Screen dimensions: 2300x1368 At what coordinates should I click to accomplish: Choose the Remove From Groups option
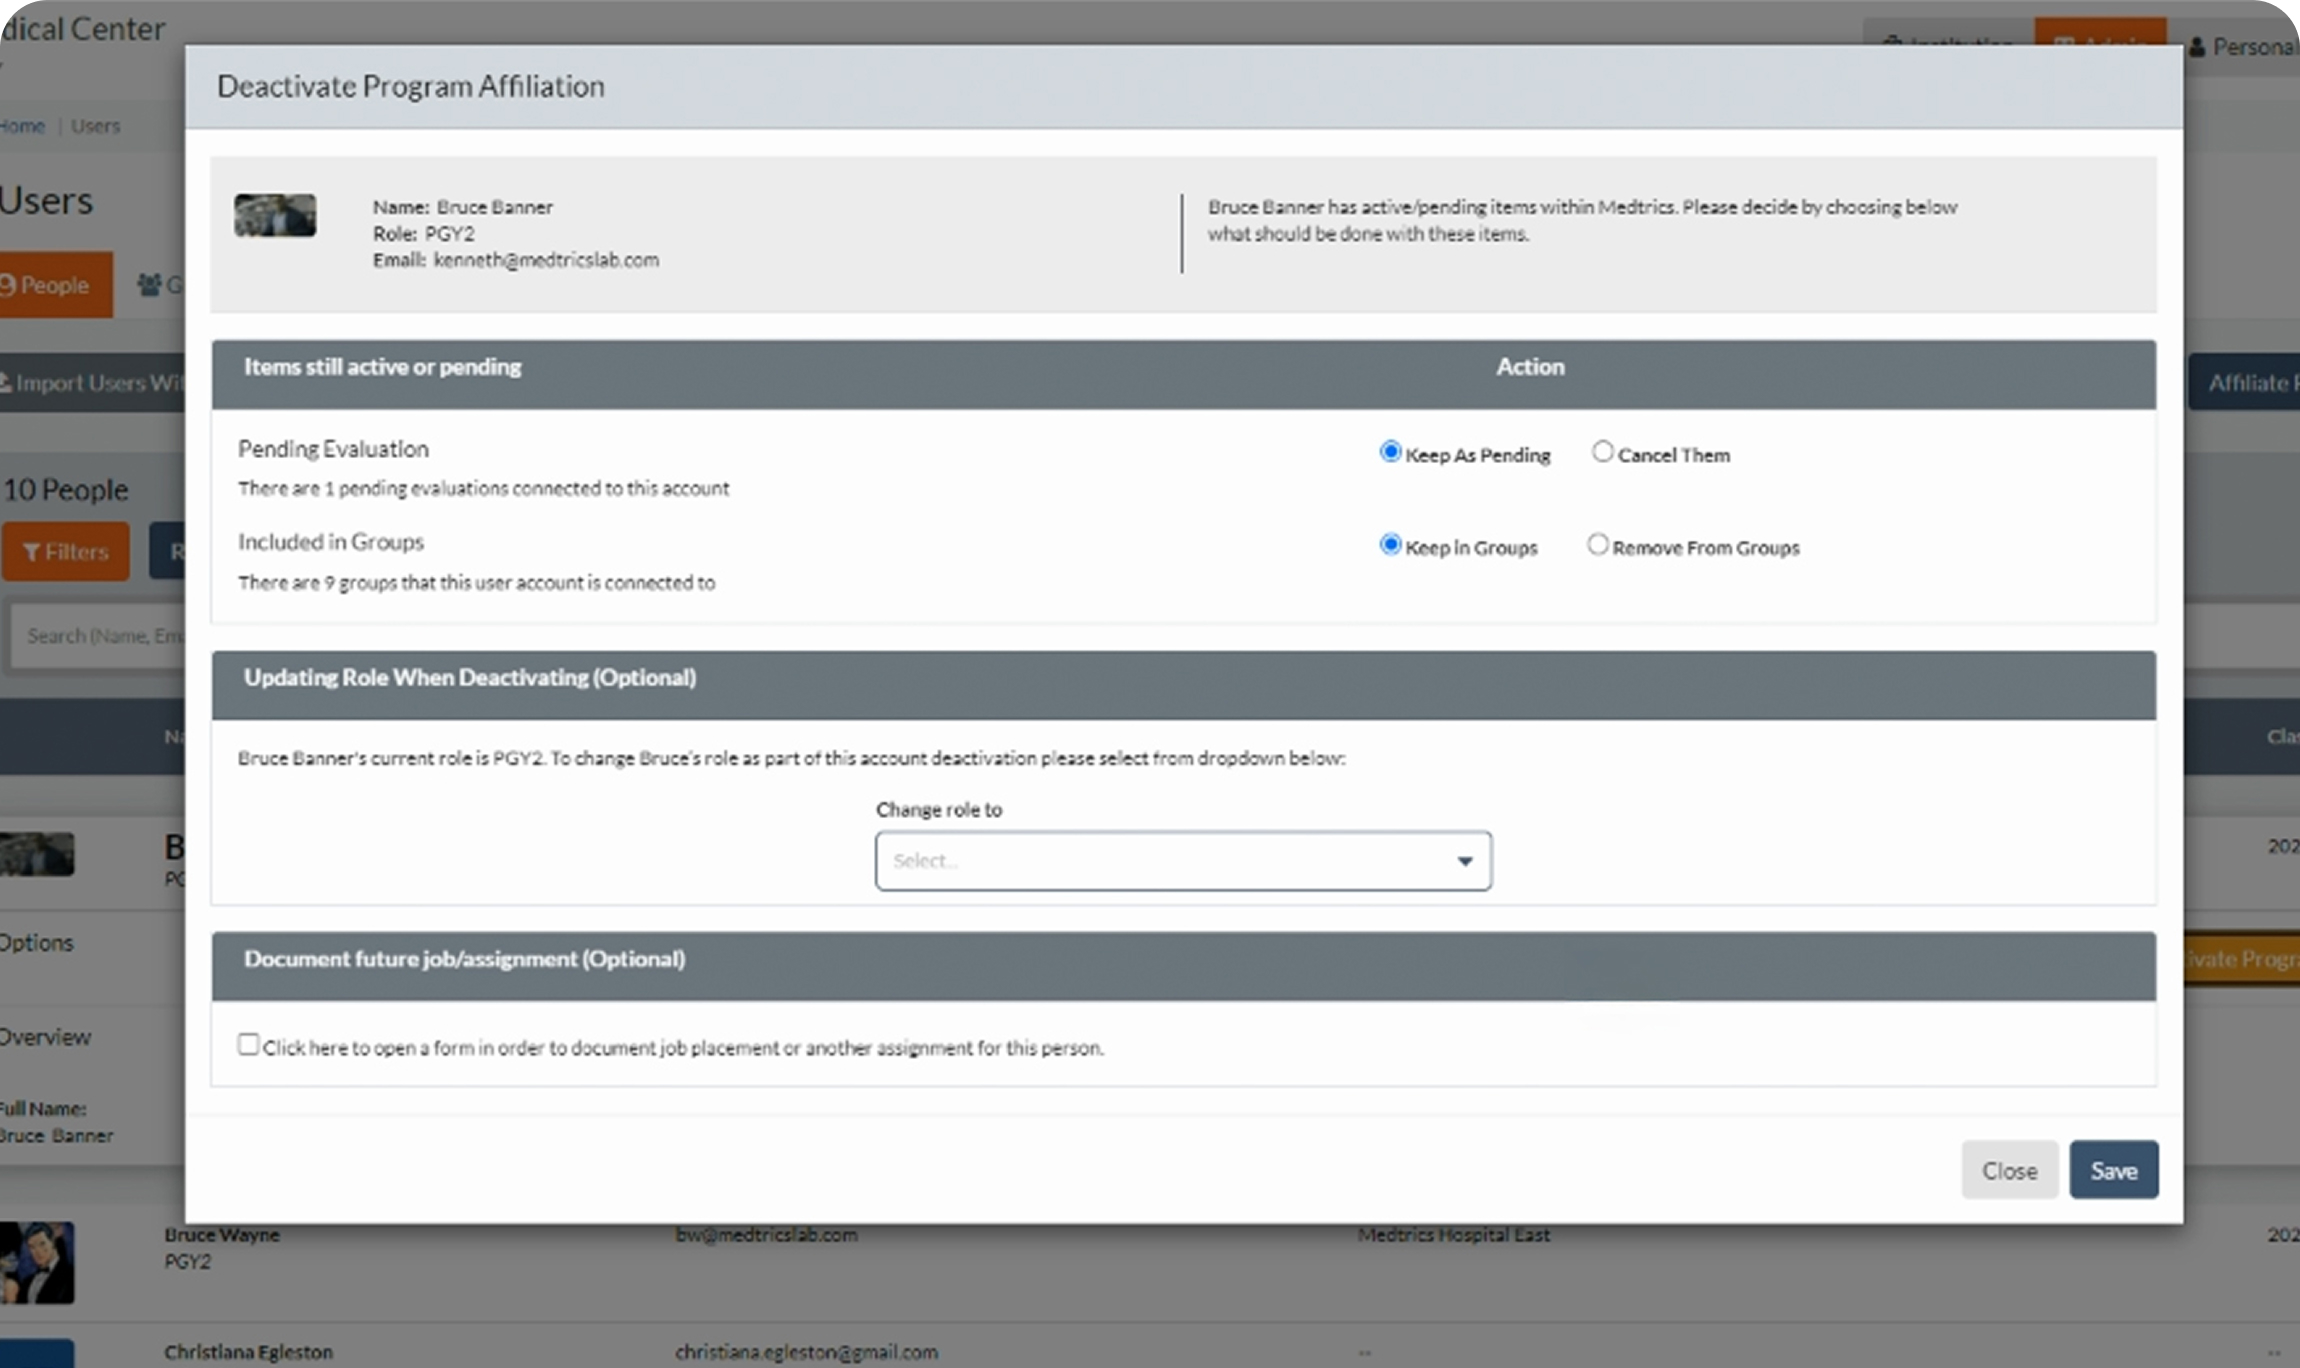(x=1598, y=545)
